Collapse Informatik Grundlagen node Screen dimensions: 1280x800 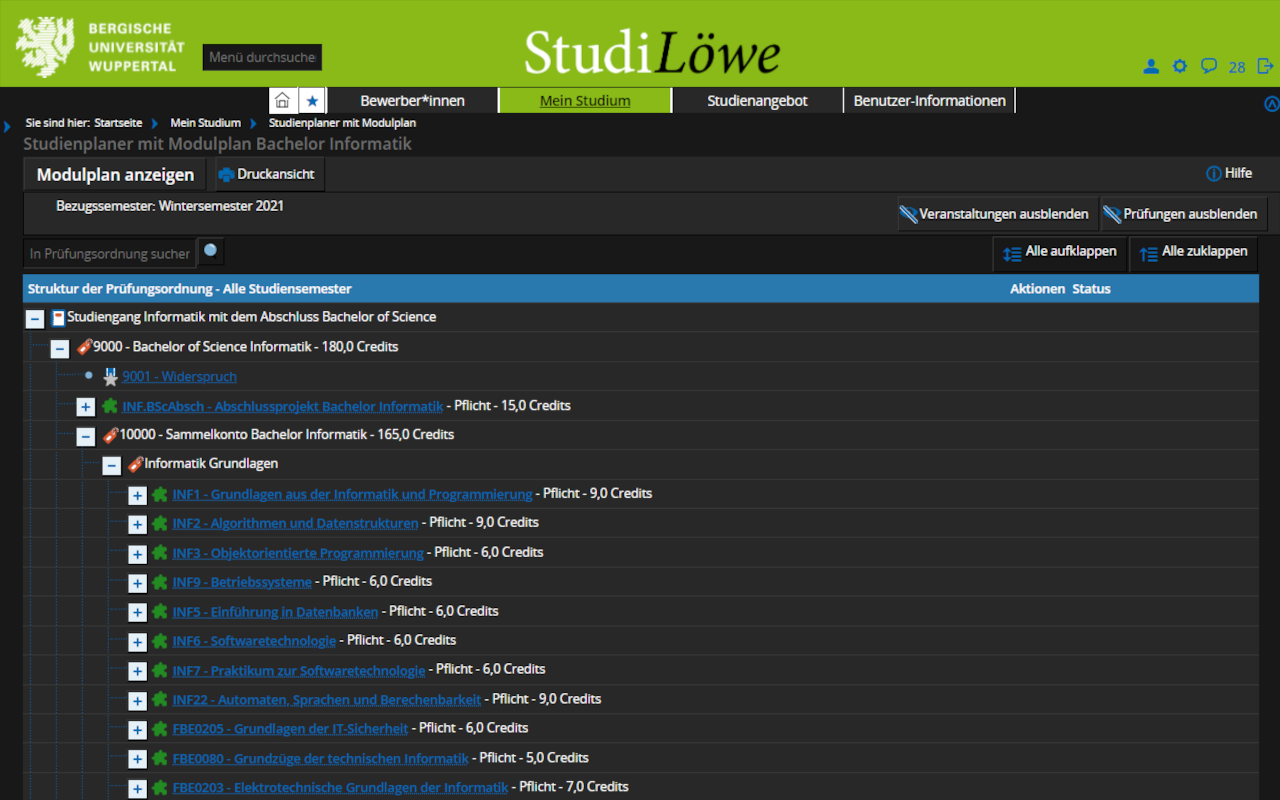point(111,466)
